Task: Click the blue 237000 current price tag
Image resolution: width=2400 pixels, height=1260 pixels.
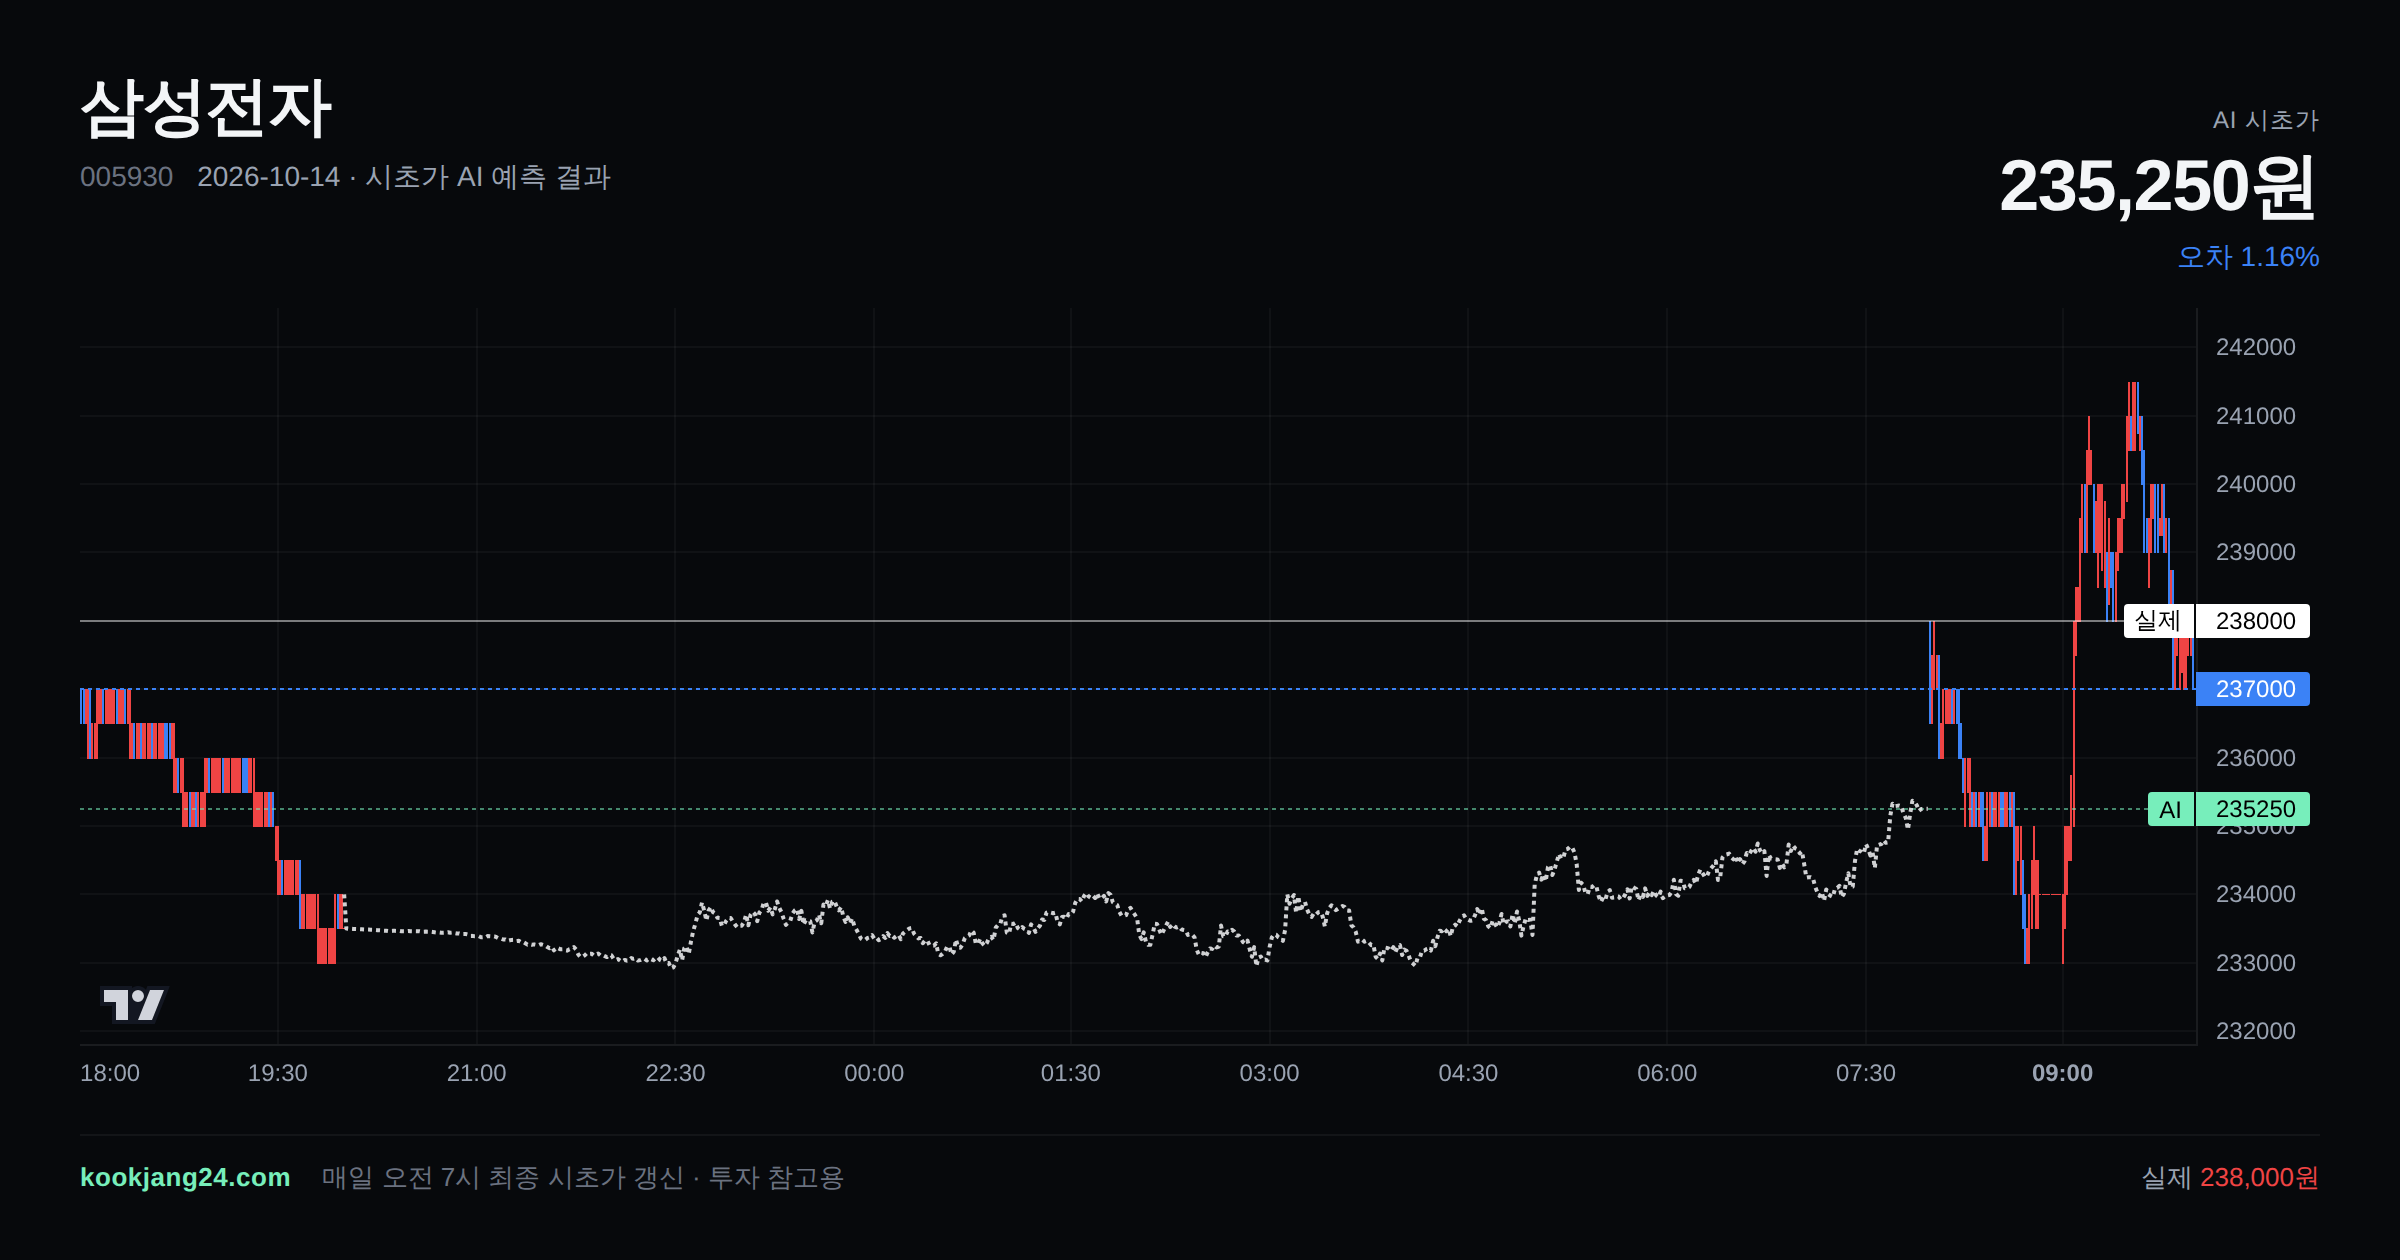Action: tap(2253, 689)
